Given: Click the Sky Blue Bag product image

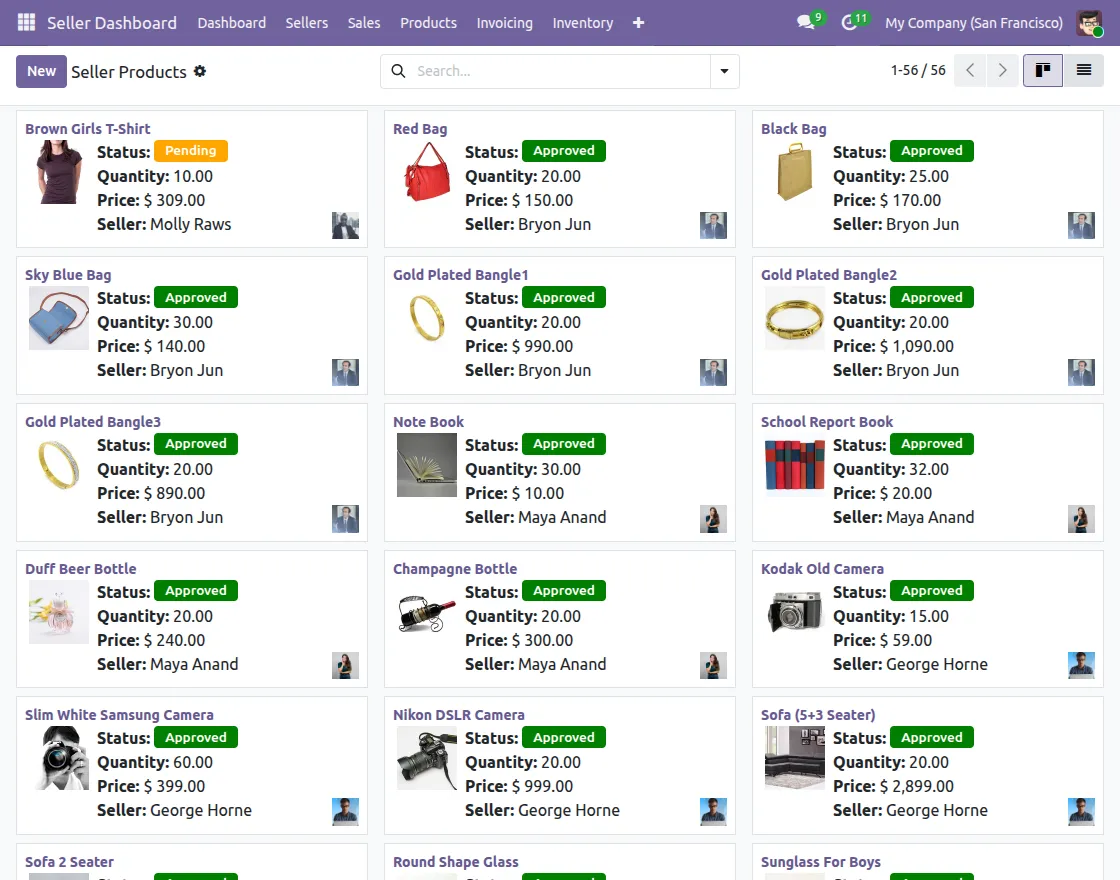Looking at the screenshot, I should coord(59,319).
